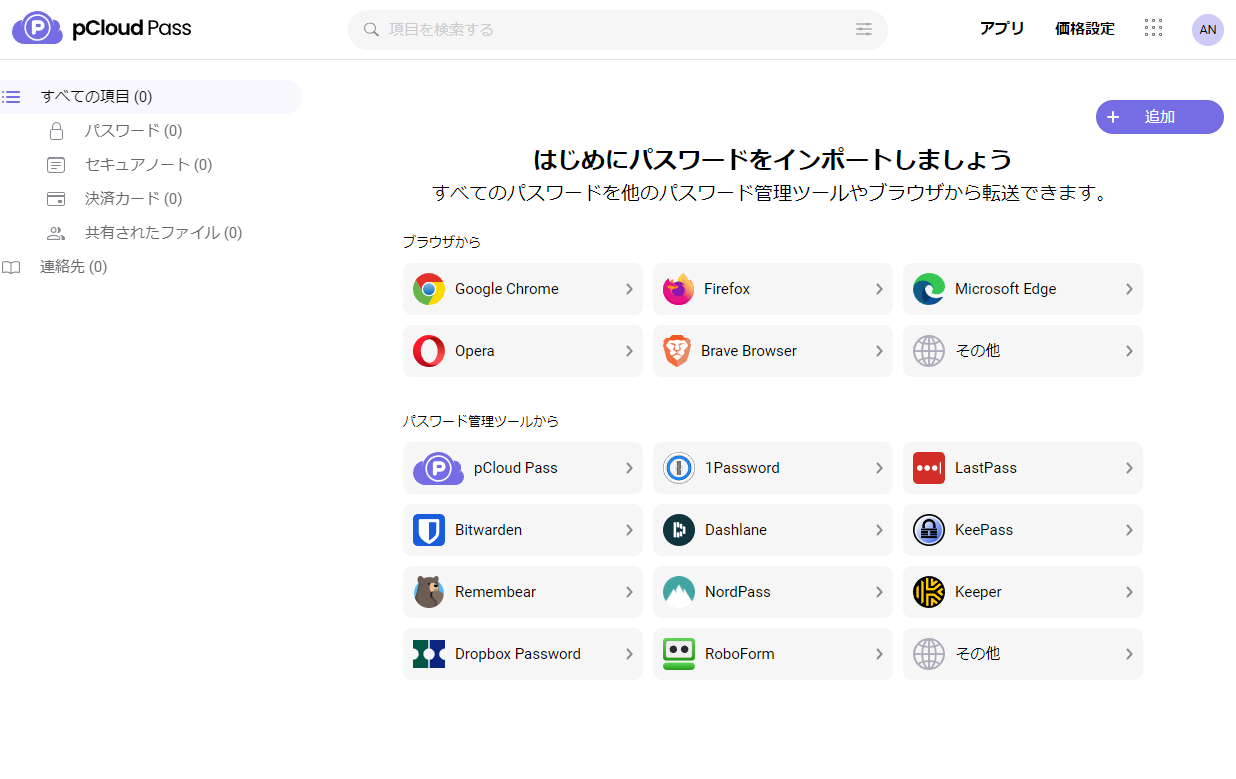Import from Dropbox Password
Screen dimensions: 1236x779
click(523, 654)
